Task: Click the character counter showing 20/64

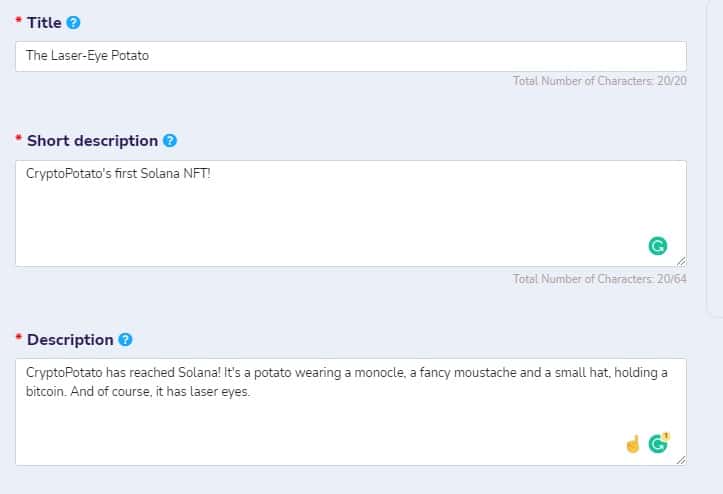Action: click(x=600, y=279)
